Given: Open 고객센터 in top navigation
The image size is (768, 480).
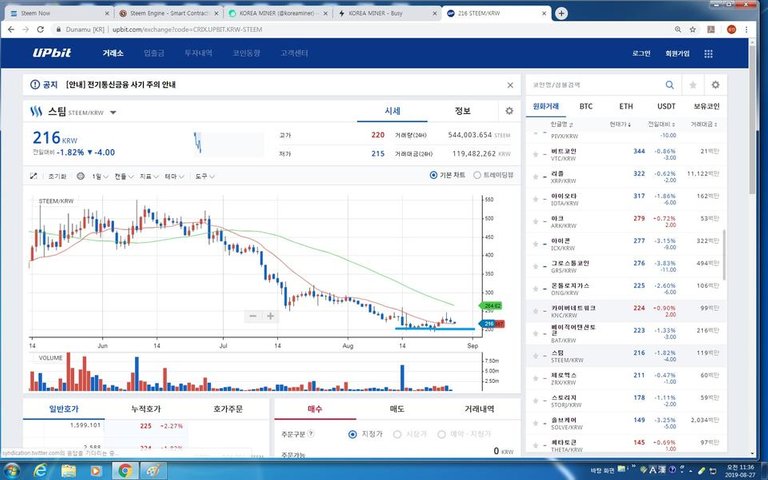Looking at the screenshot, I should 294,53.
